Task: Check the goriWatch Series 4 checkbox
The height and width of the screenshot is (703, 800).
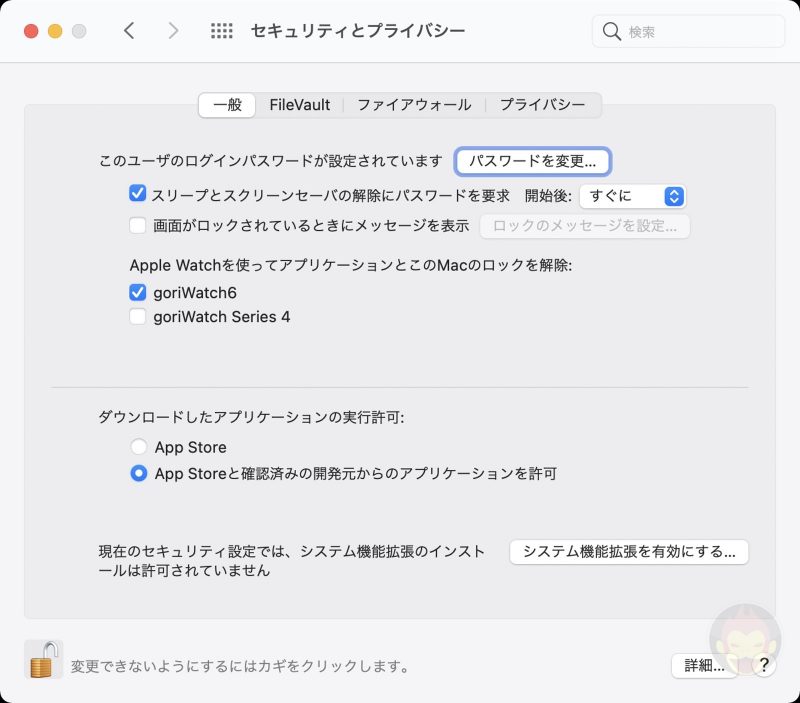Action: pos(137,317)
